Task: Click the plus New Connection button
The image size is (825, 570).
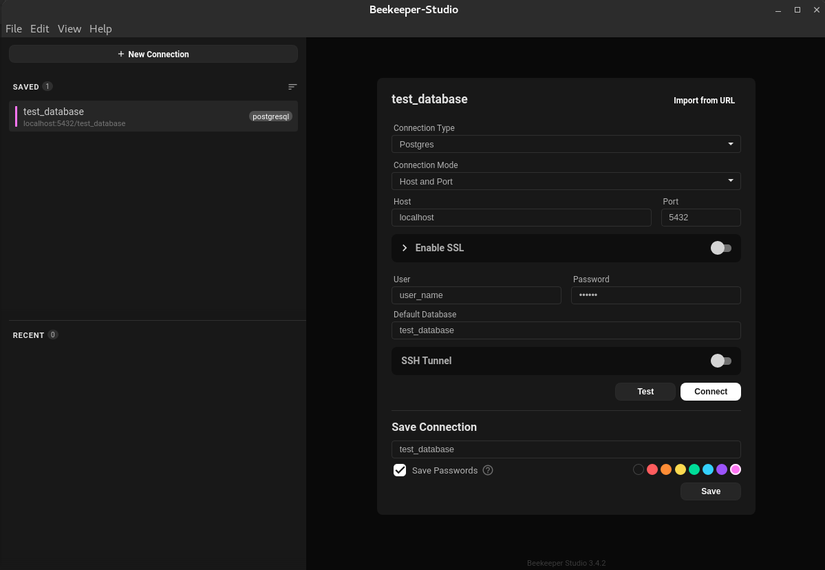Action: 153,54
